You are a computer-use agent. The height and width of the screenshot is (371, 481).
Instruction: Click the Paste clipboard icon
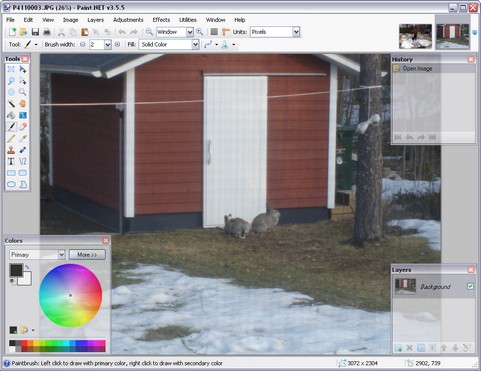pyautogui.click(x=85, y=32)
